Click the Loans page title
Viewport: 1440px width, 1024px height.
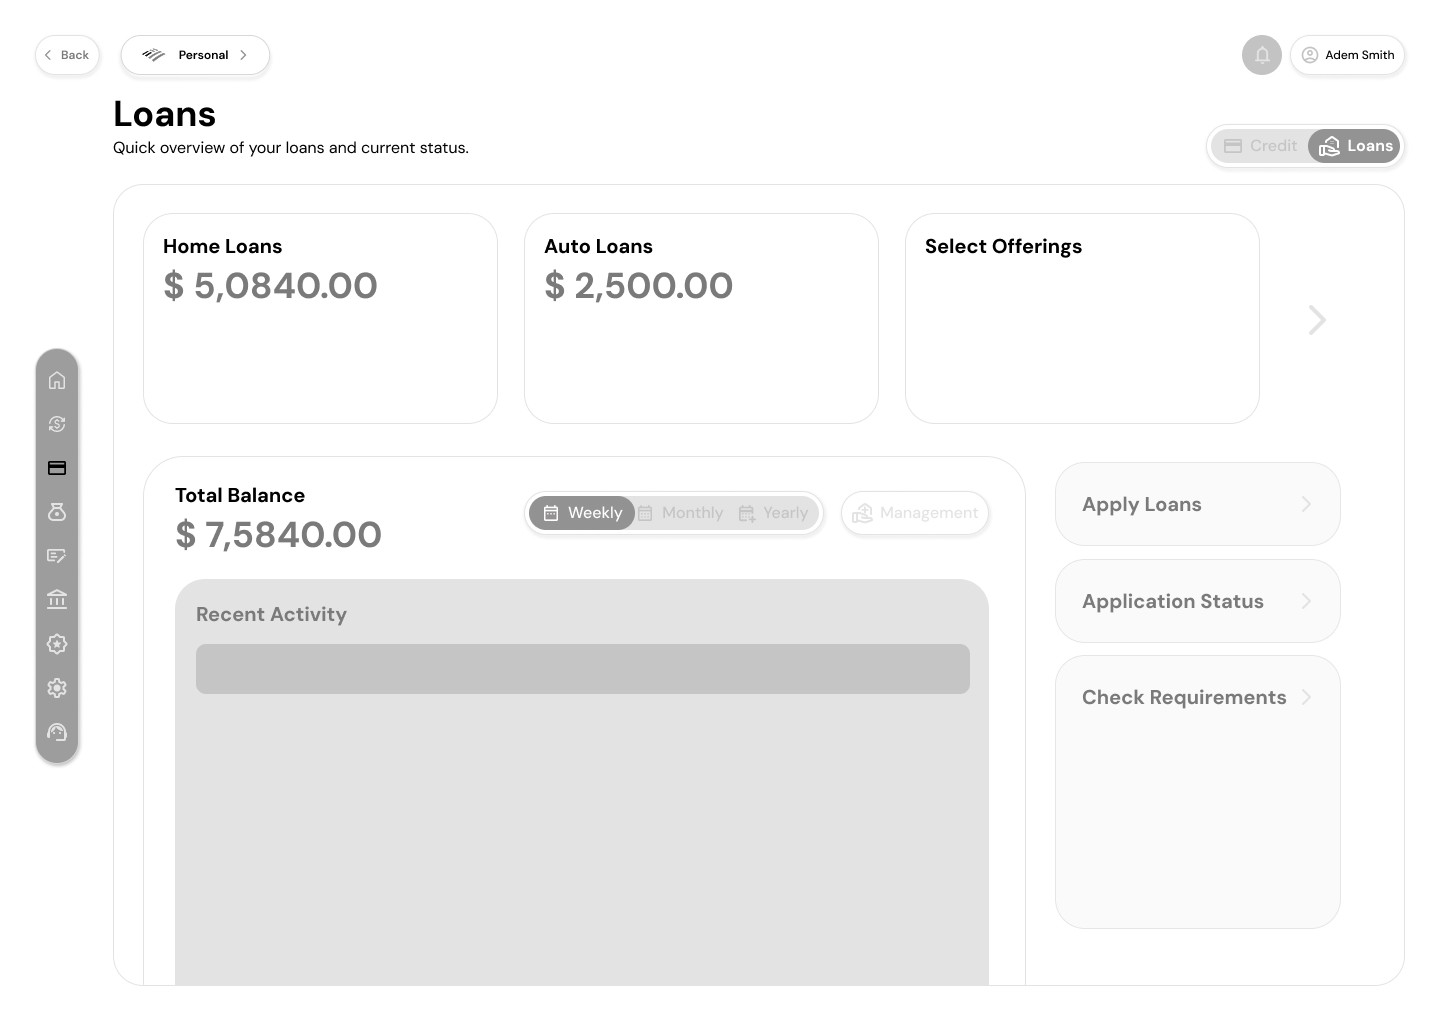pyautogui.click(x=164, y=114)
